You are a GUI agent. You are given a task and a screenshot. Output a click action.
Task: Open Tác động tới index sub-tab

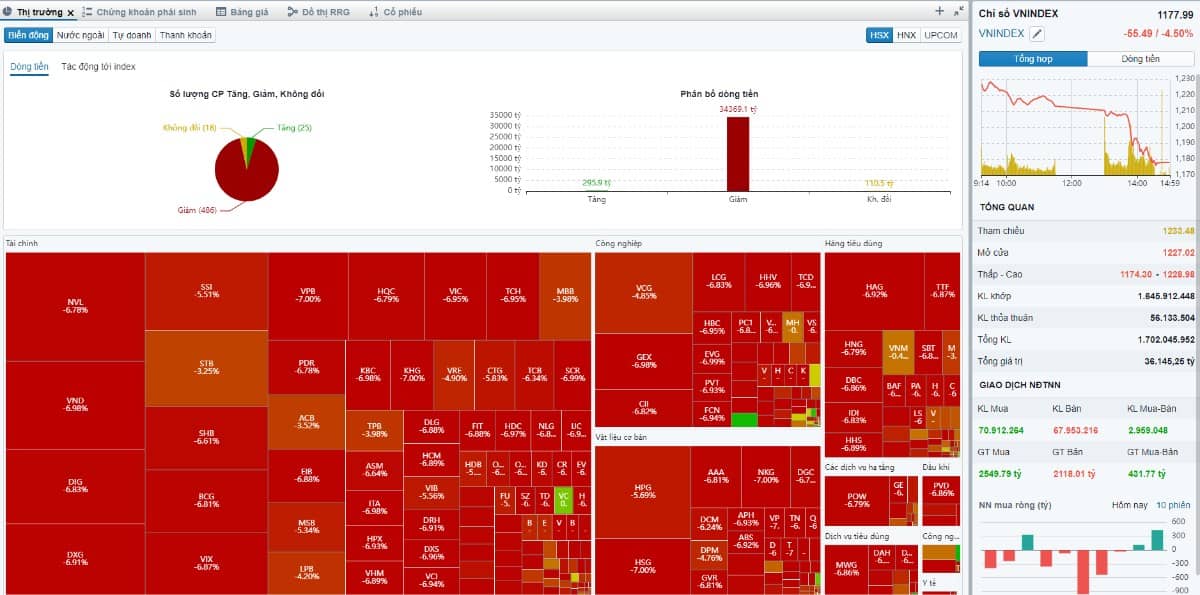click(x=98, y=67)
